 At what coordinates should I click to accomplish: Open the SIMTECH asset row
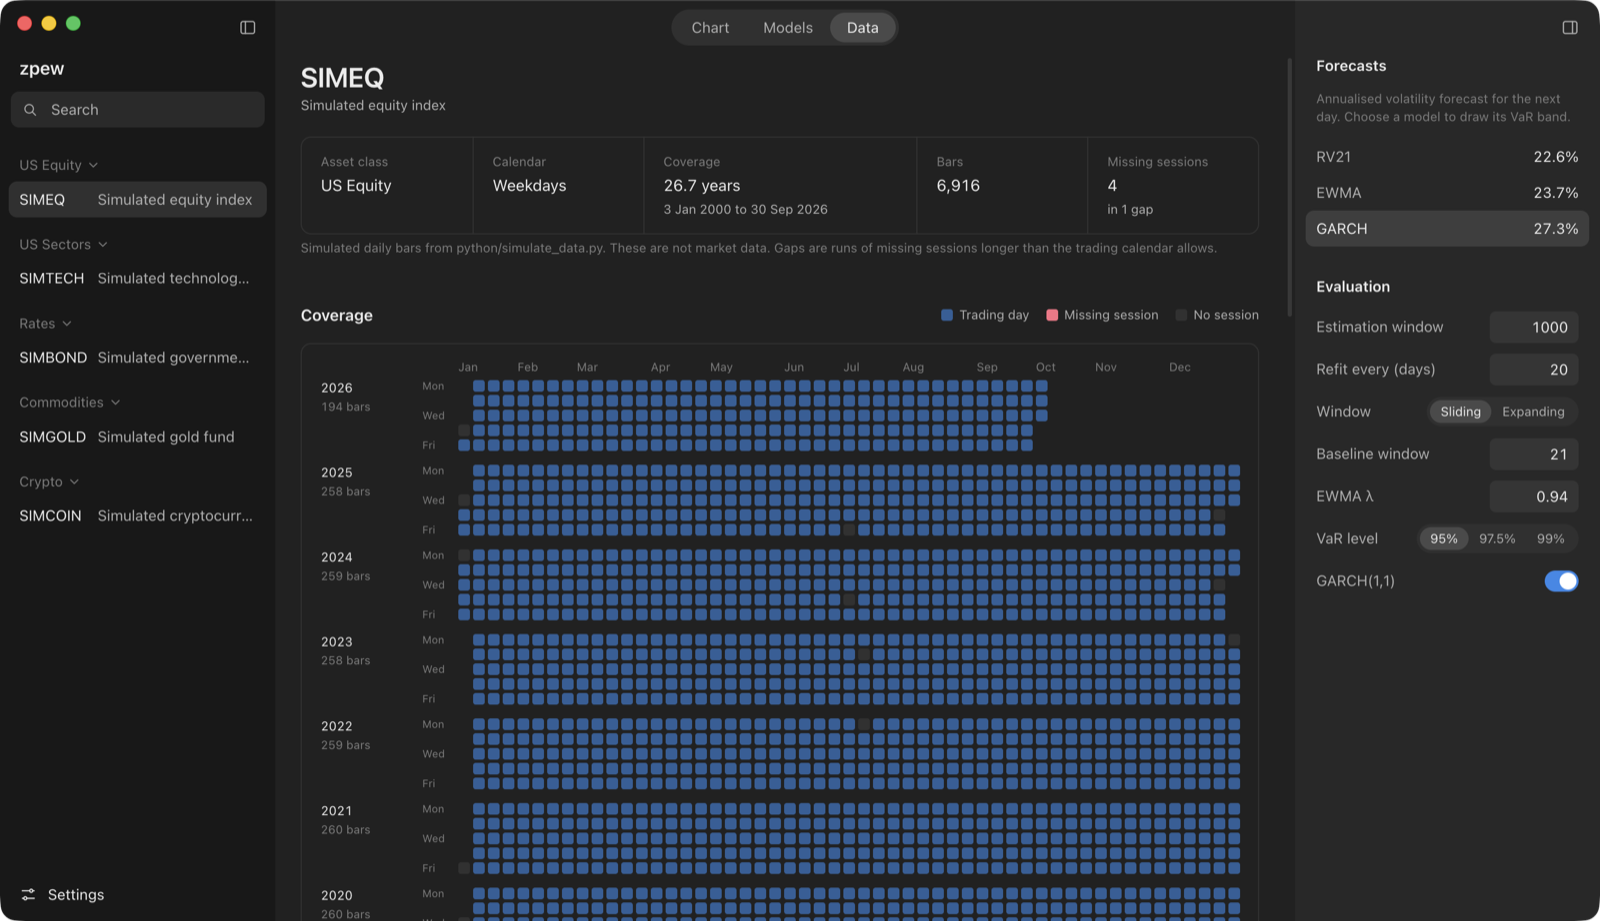coord(138,278)
